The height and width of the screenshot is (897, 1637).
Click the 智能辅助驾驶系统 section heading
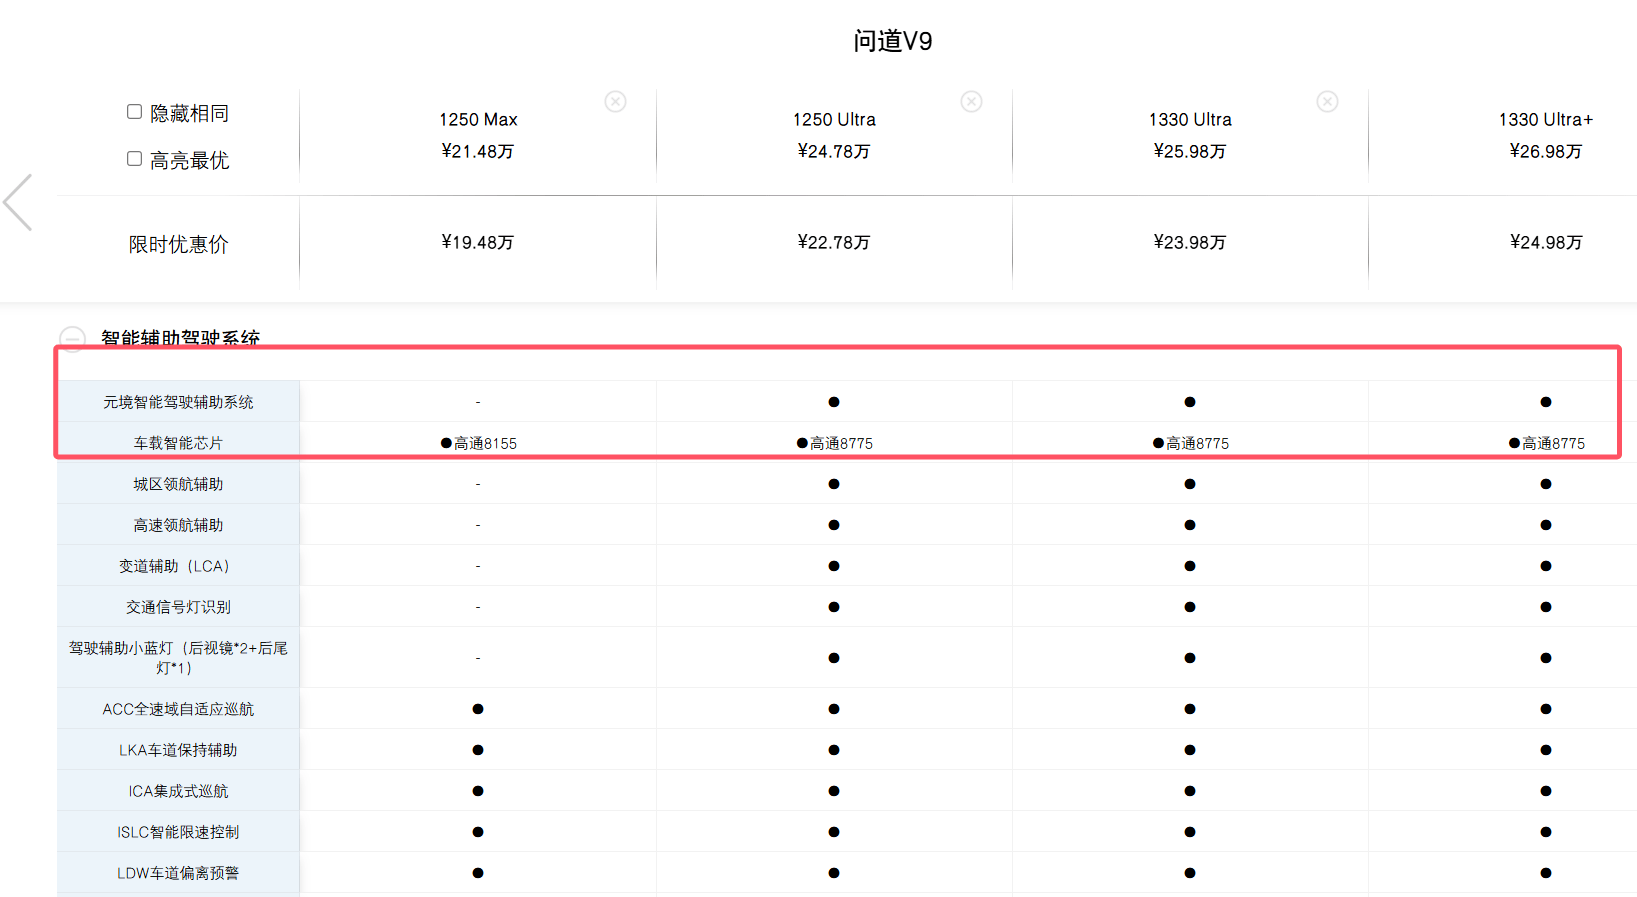tap(180, 338)
